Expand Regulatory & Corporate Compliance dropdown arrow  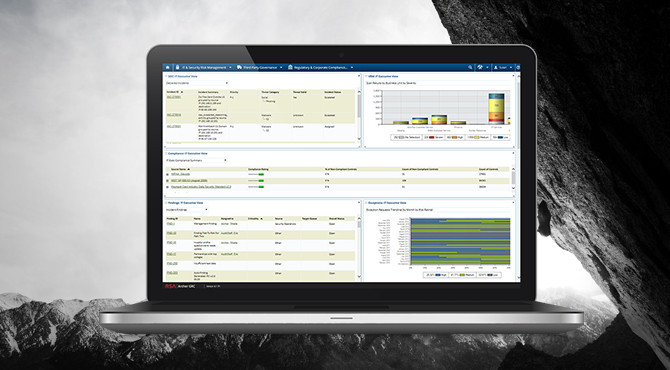(x=352, y=68)
